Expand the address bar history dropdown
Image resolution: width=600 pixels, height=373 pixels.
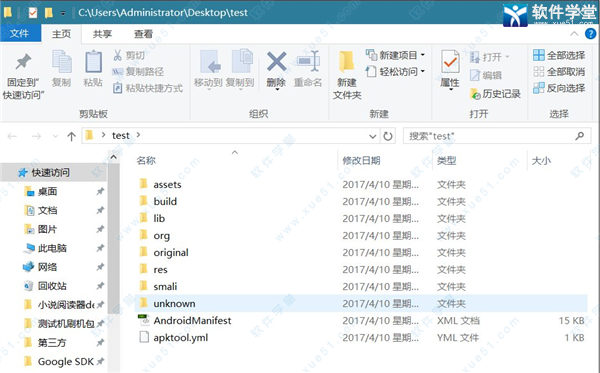click(x=372, y=137)
